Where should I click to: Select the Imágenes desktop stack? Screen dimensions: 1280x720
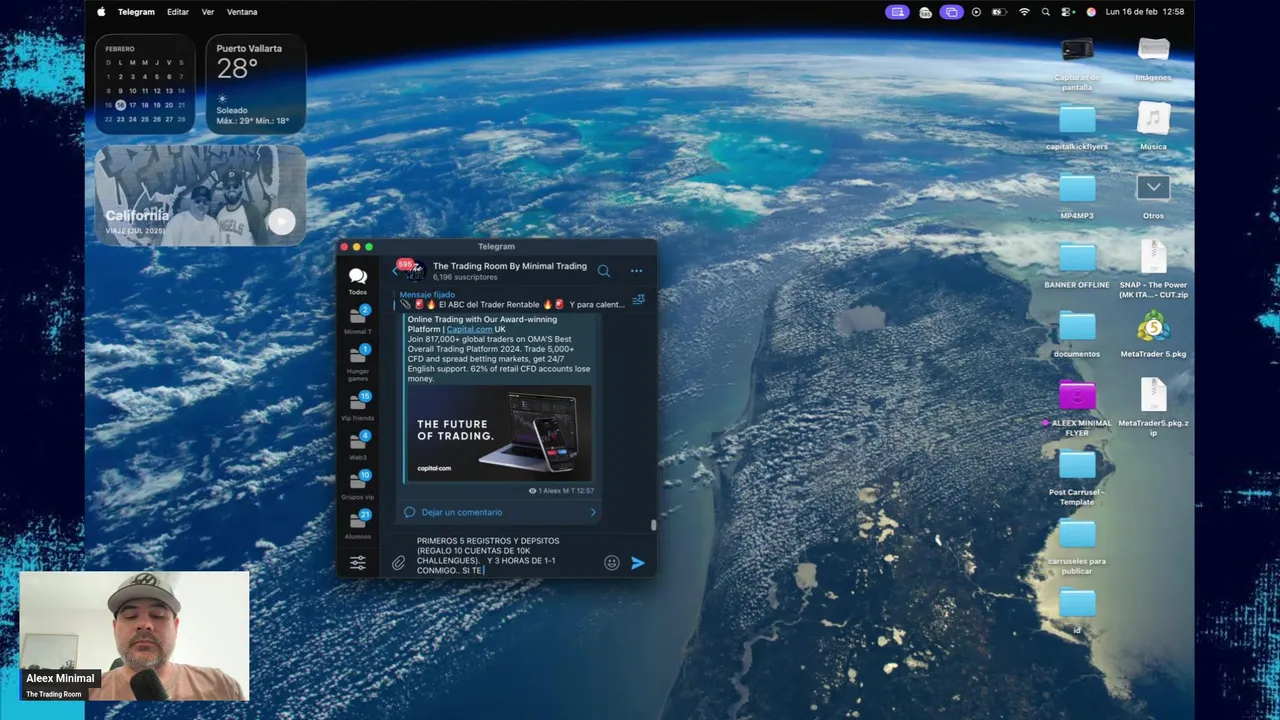click(1153, 57)
